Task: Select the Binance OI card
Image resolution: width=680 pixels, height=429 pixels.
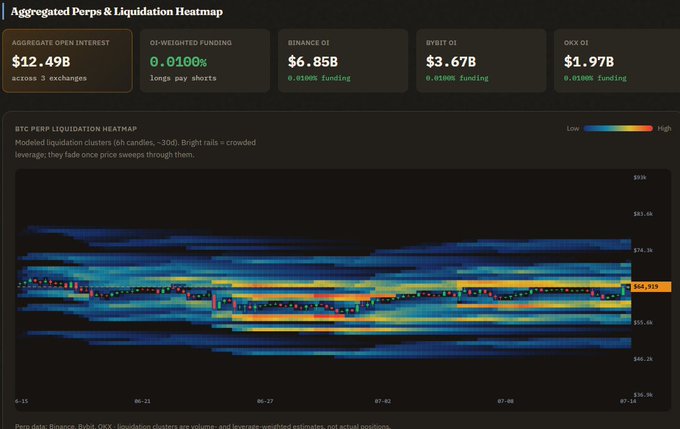Action: pos(343,61)
